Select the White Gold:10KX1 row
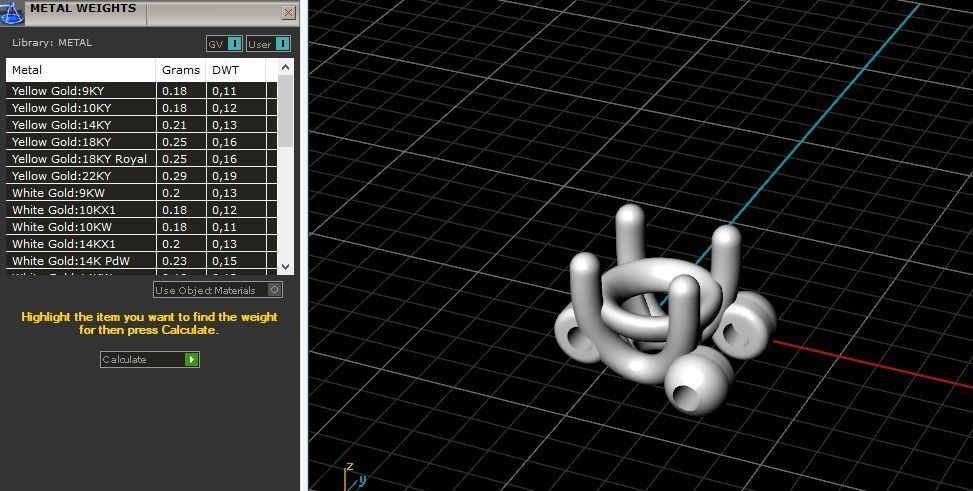The image size is (973, 491). click(x=141, y=210)
